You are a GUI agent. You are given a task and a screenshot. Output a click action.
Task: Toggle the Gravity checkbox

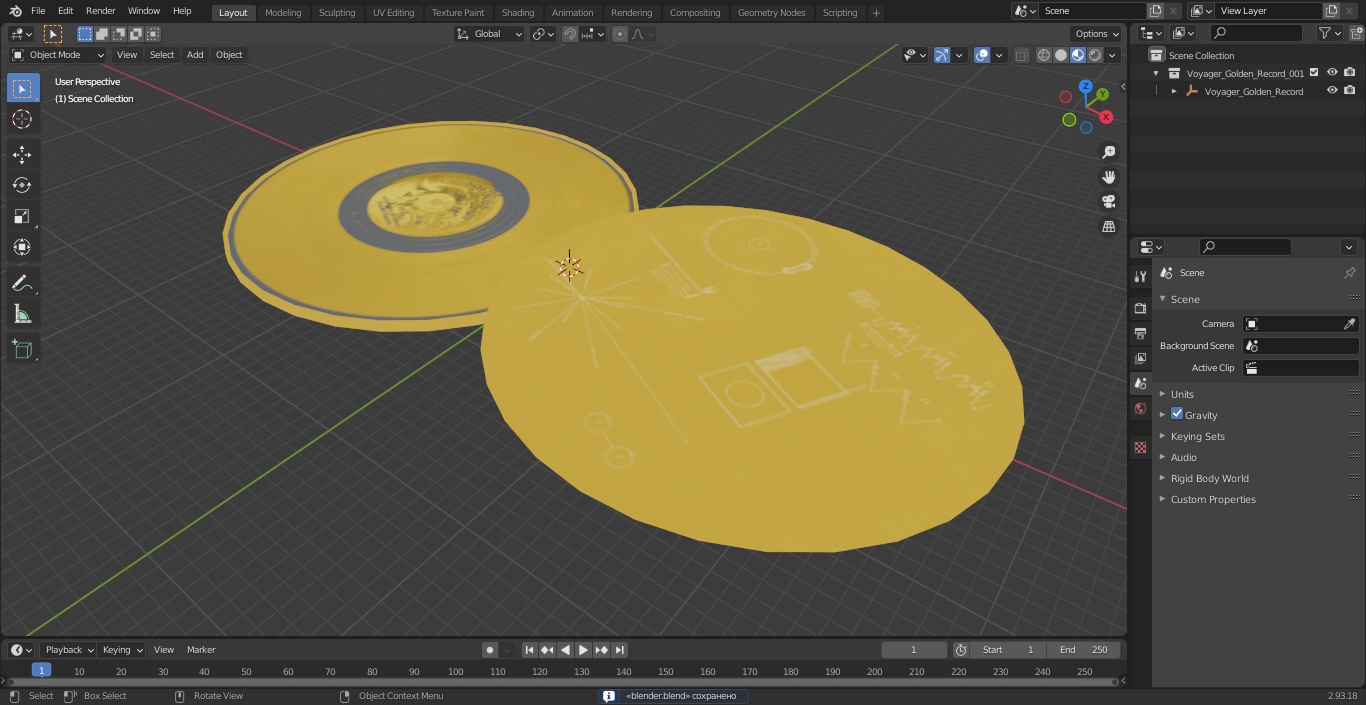coord(1177,414)
